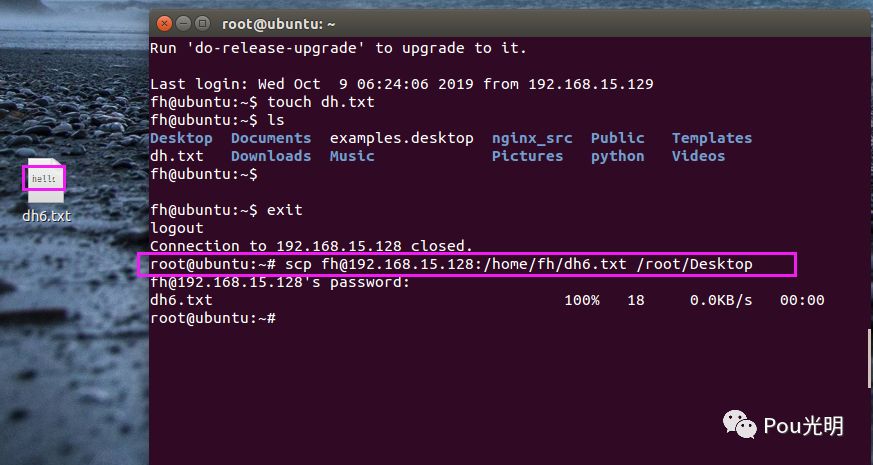The image size is (873, 465).
Task: Maximize the terminal window
Action: click(203, 21)
